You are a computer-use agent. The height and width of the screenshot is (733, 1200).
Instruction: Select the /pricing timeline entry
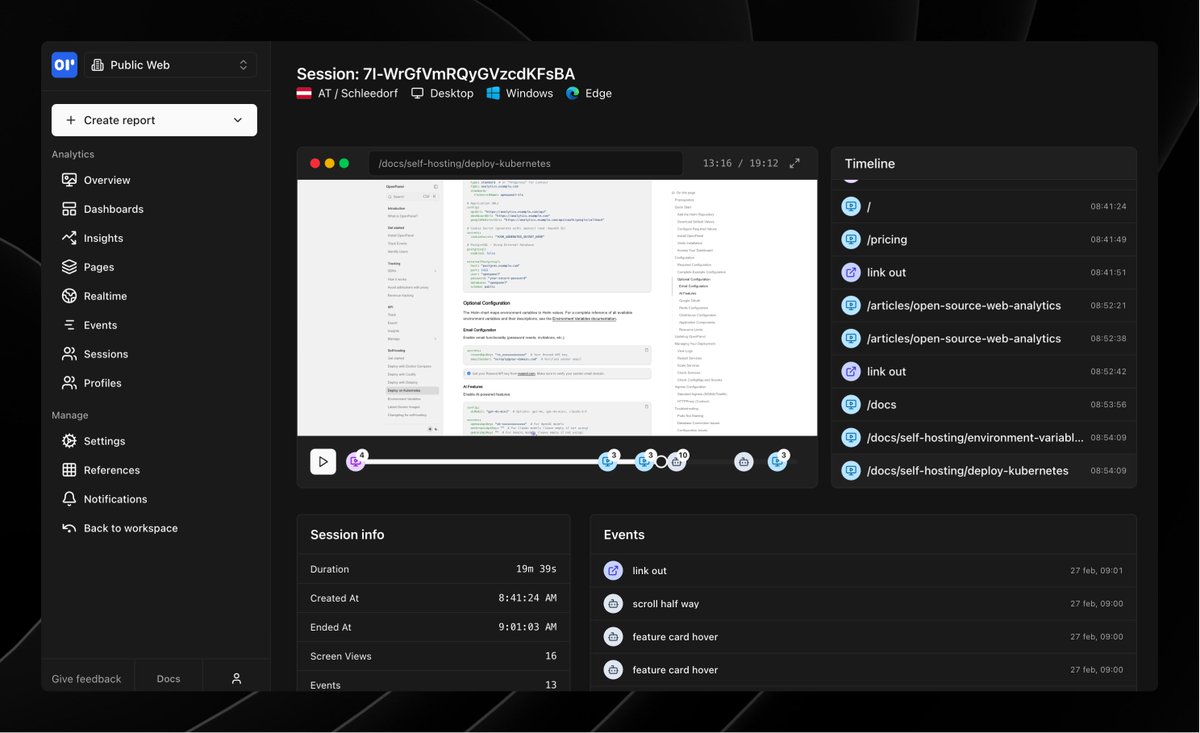[x=984, y=239]
